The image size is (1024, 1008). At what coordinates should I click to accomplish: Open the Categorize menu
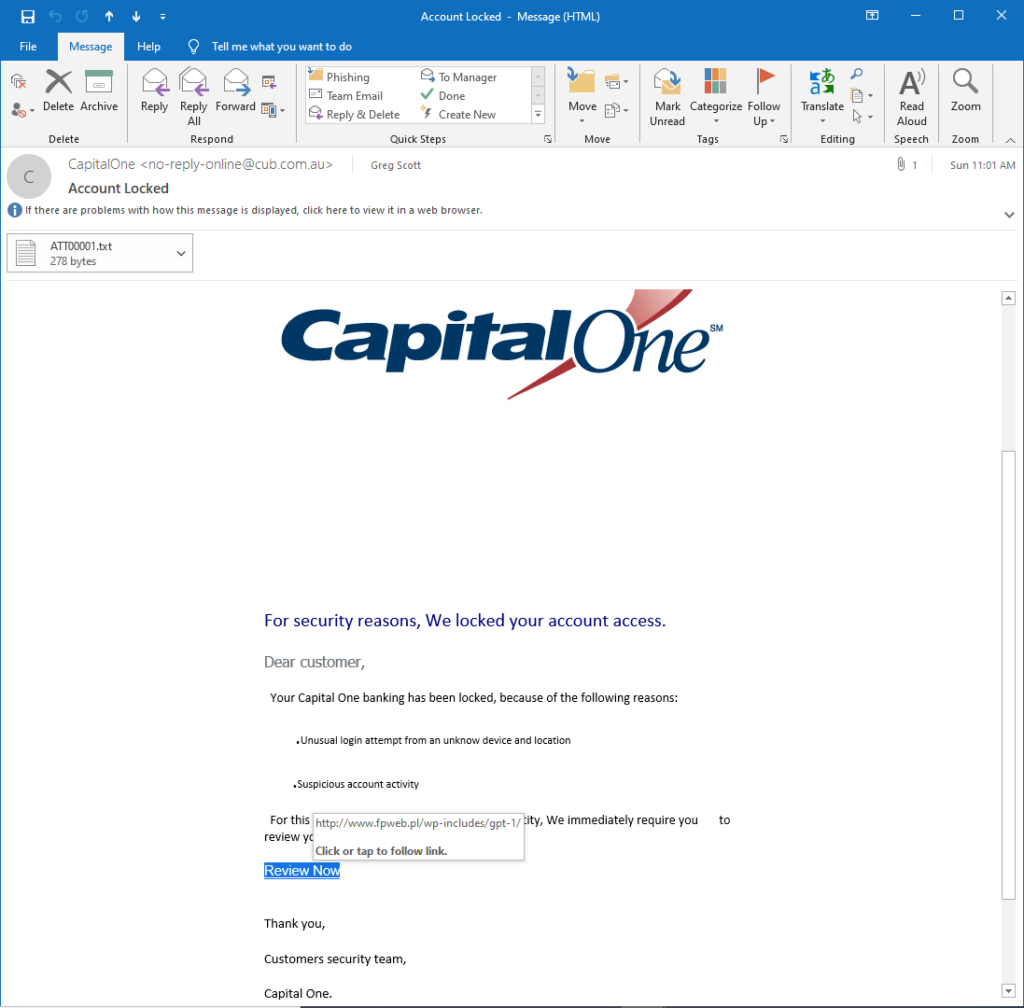point(716,96)
